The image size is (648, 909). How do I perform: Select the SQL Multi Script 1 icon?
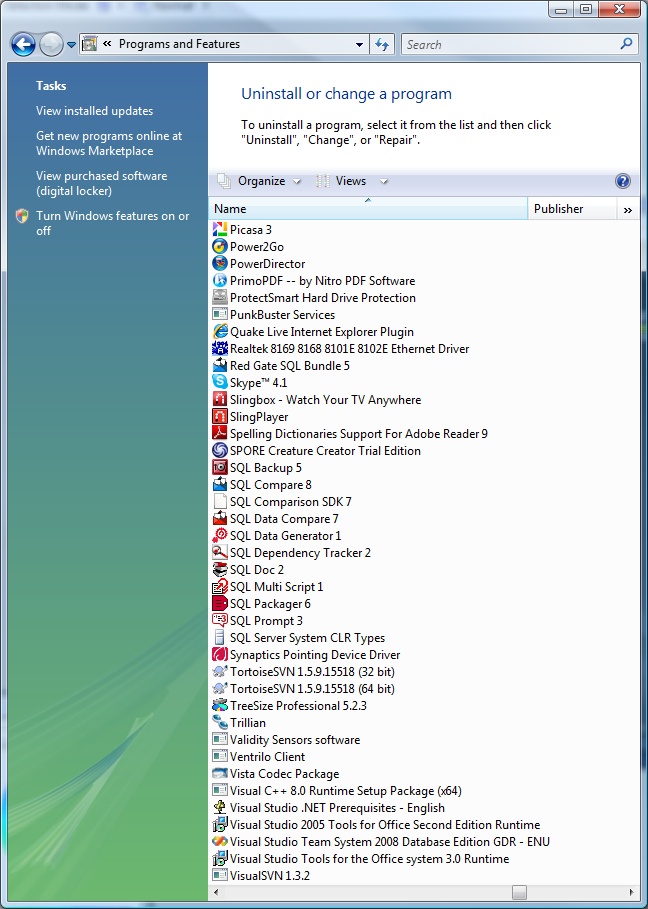220,587
